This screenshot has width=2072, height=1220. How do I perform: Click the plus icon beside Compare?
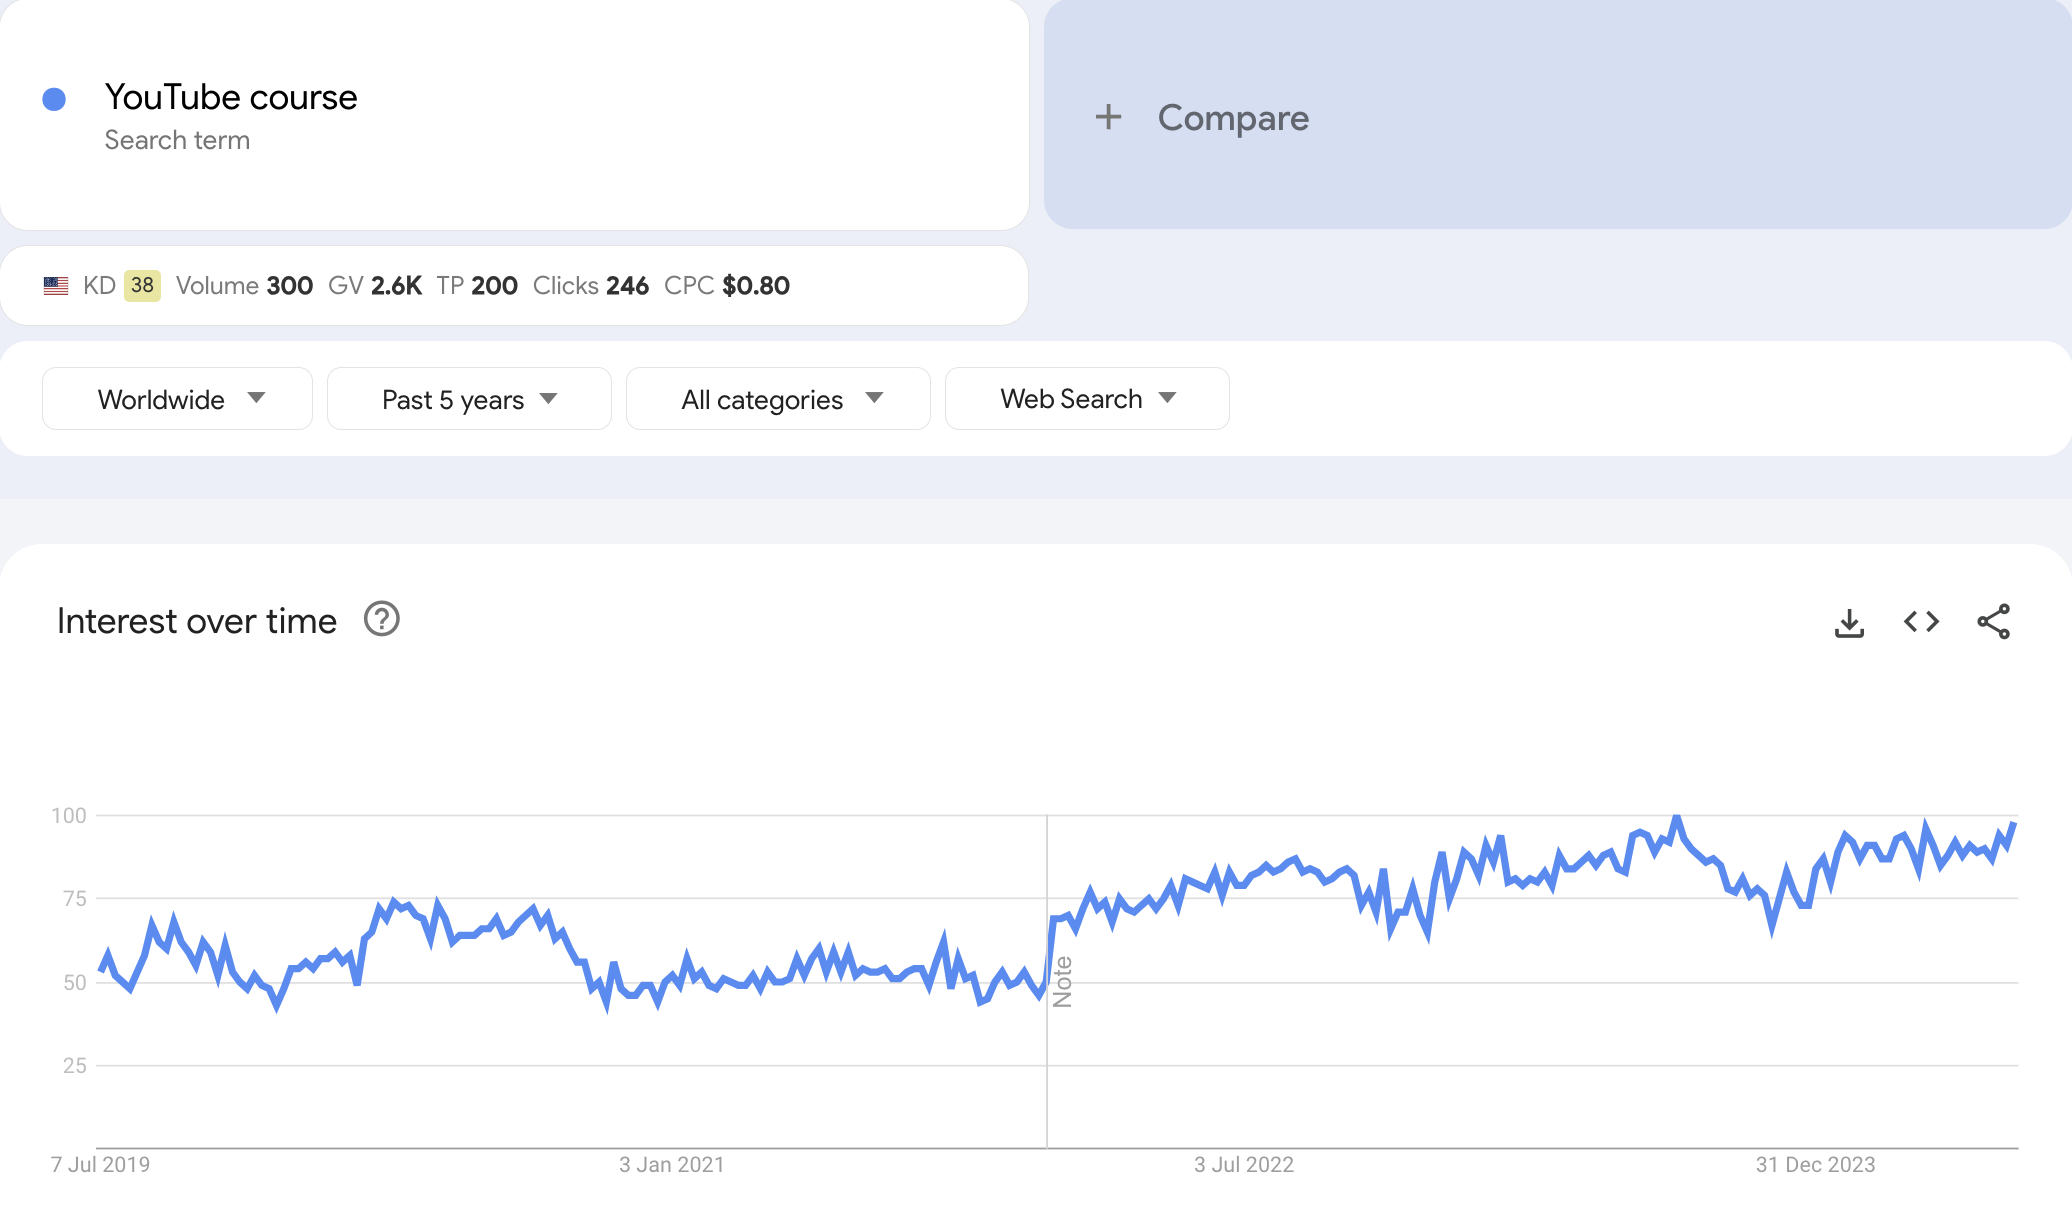click(1108, 117)
